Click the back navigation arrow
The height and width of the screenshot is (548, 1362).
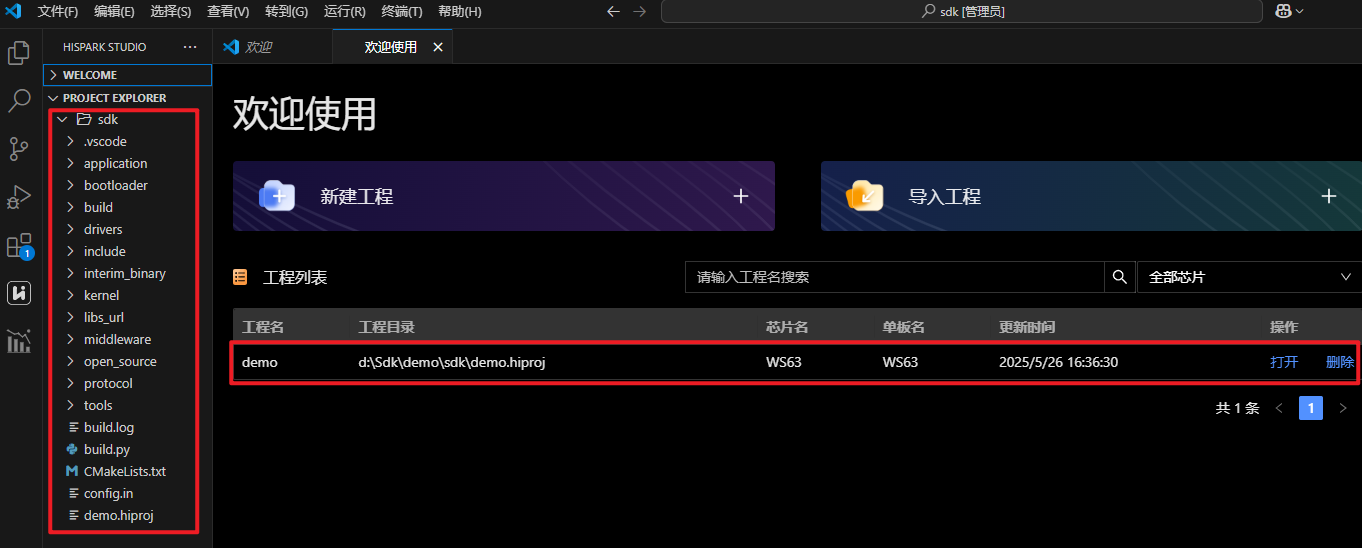pyautogui.click(x=614, y=11)
